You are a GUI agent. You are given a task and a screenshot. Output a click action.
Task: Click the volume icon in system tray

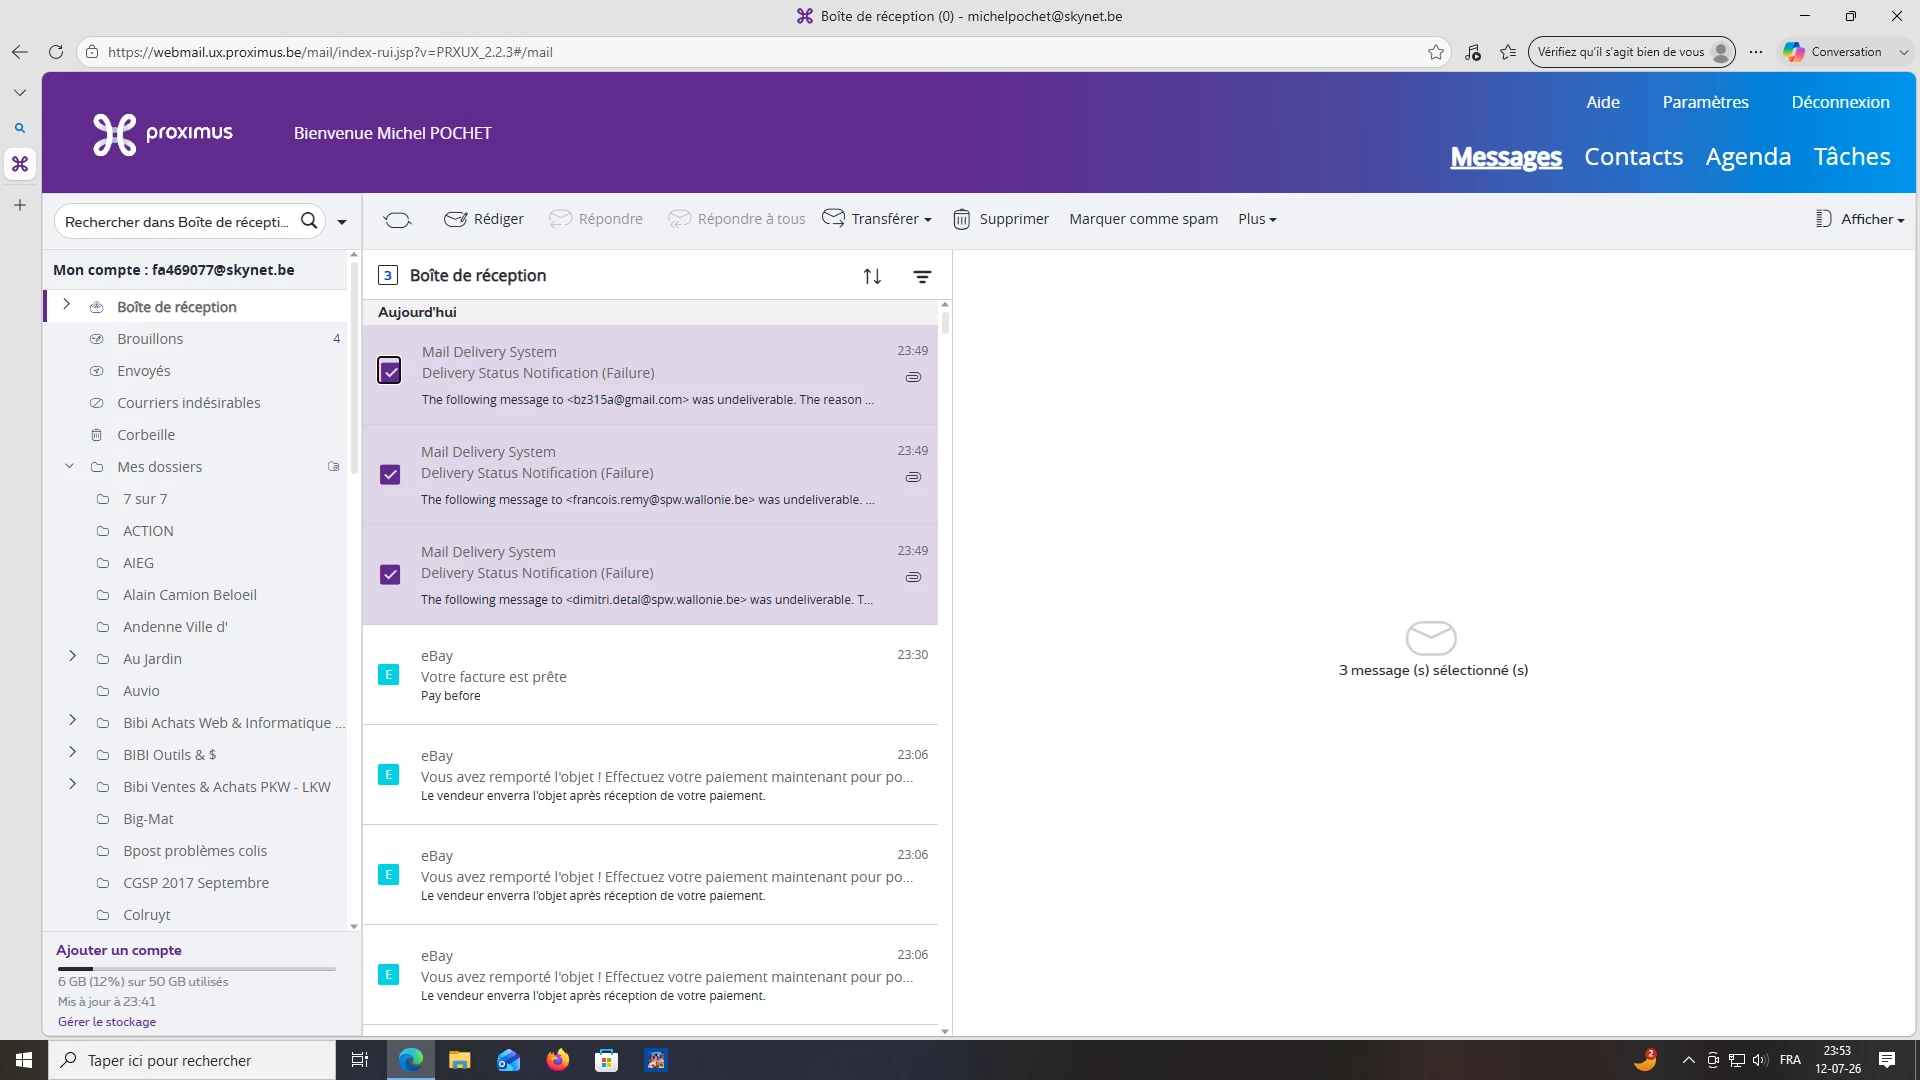(x=1760, y=1060)
